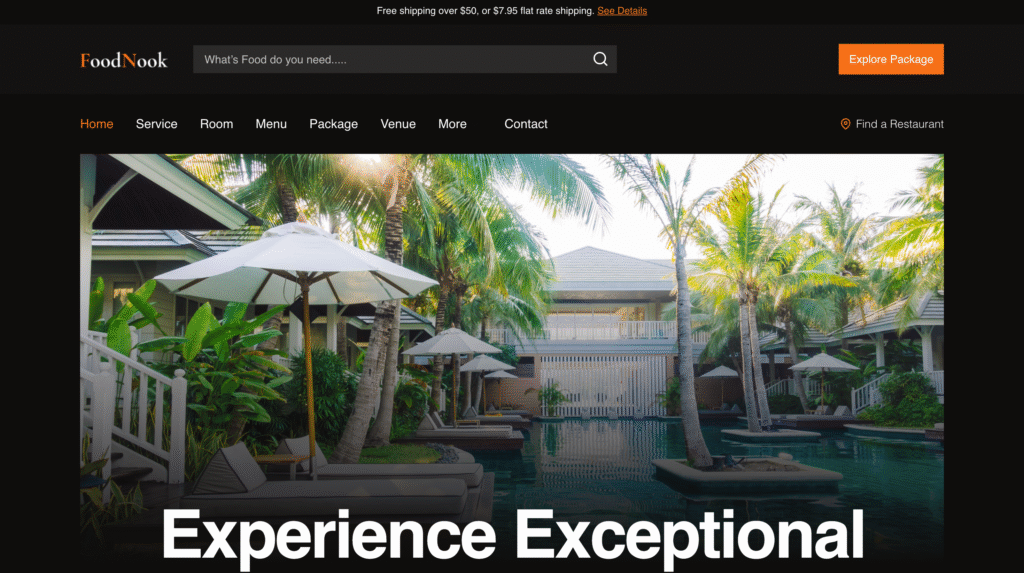Image resolution: width=1024 pixels, height=573 pixels.
Task: Choose Package in the navigation bar
Action: point(334,124)
